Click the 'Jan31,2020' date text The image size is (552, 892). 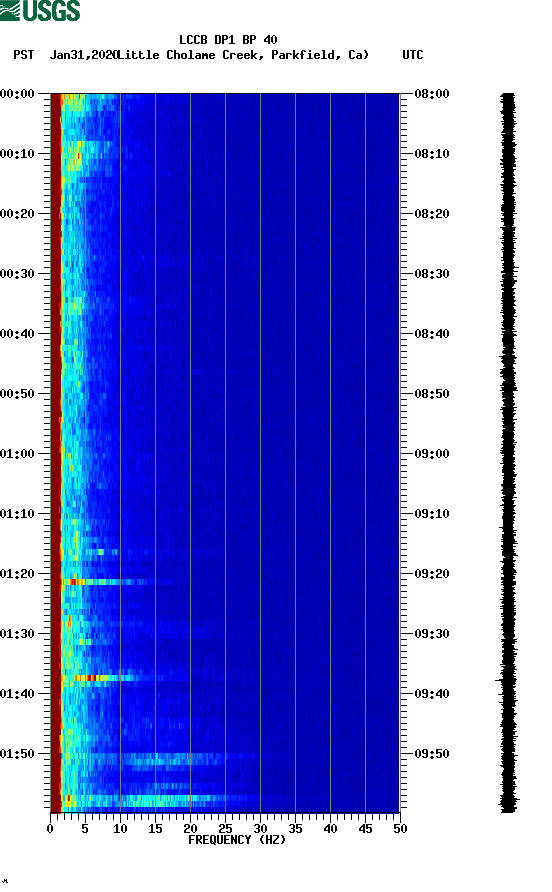83,55
